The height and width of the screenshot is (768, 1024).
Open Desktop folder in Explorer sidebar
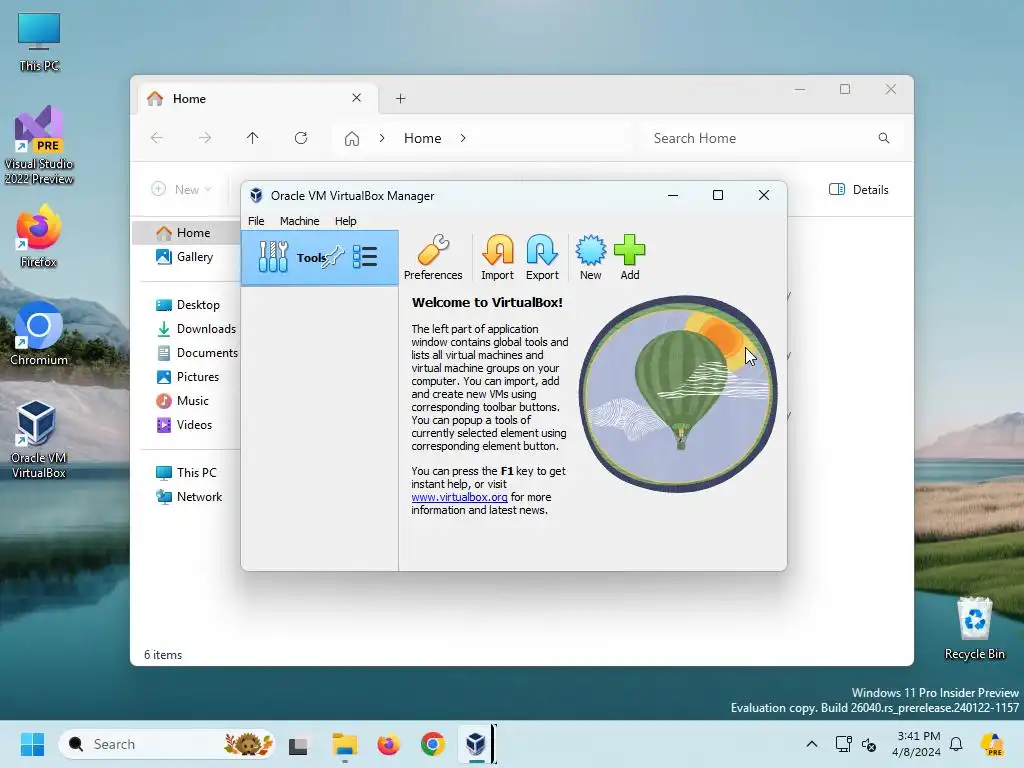coord(188,305)
